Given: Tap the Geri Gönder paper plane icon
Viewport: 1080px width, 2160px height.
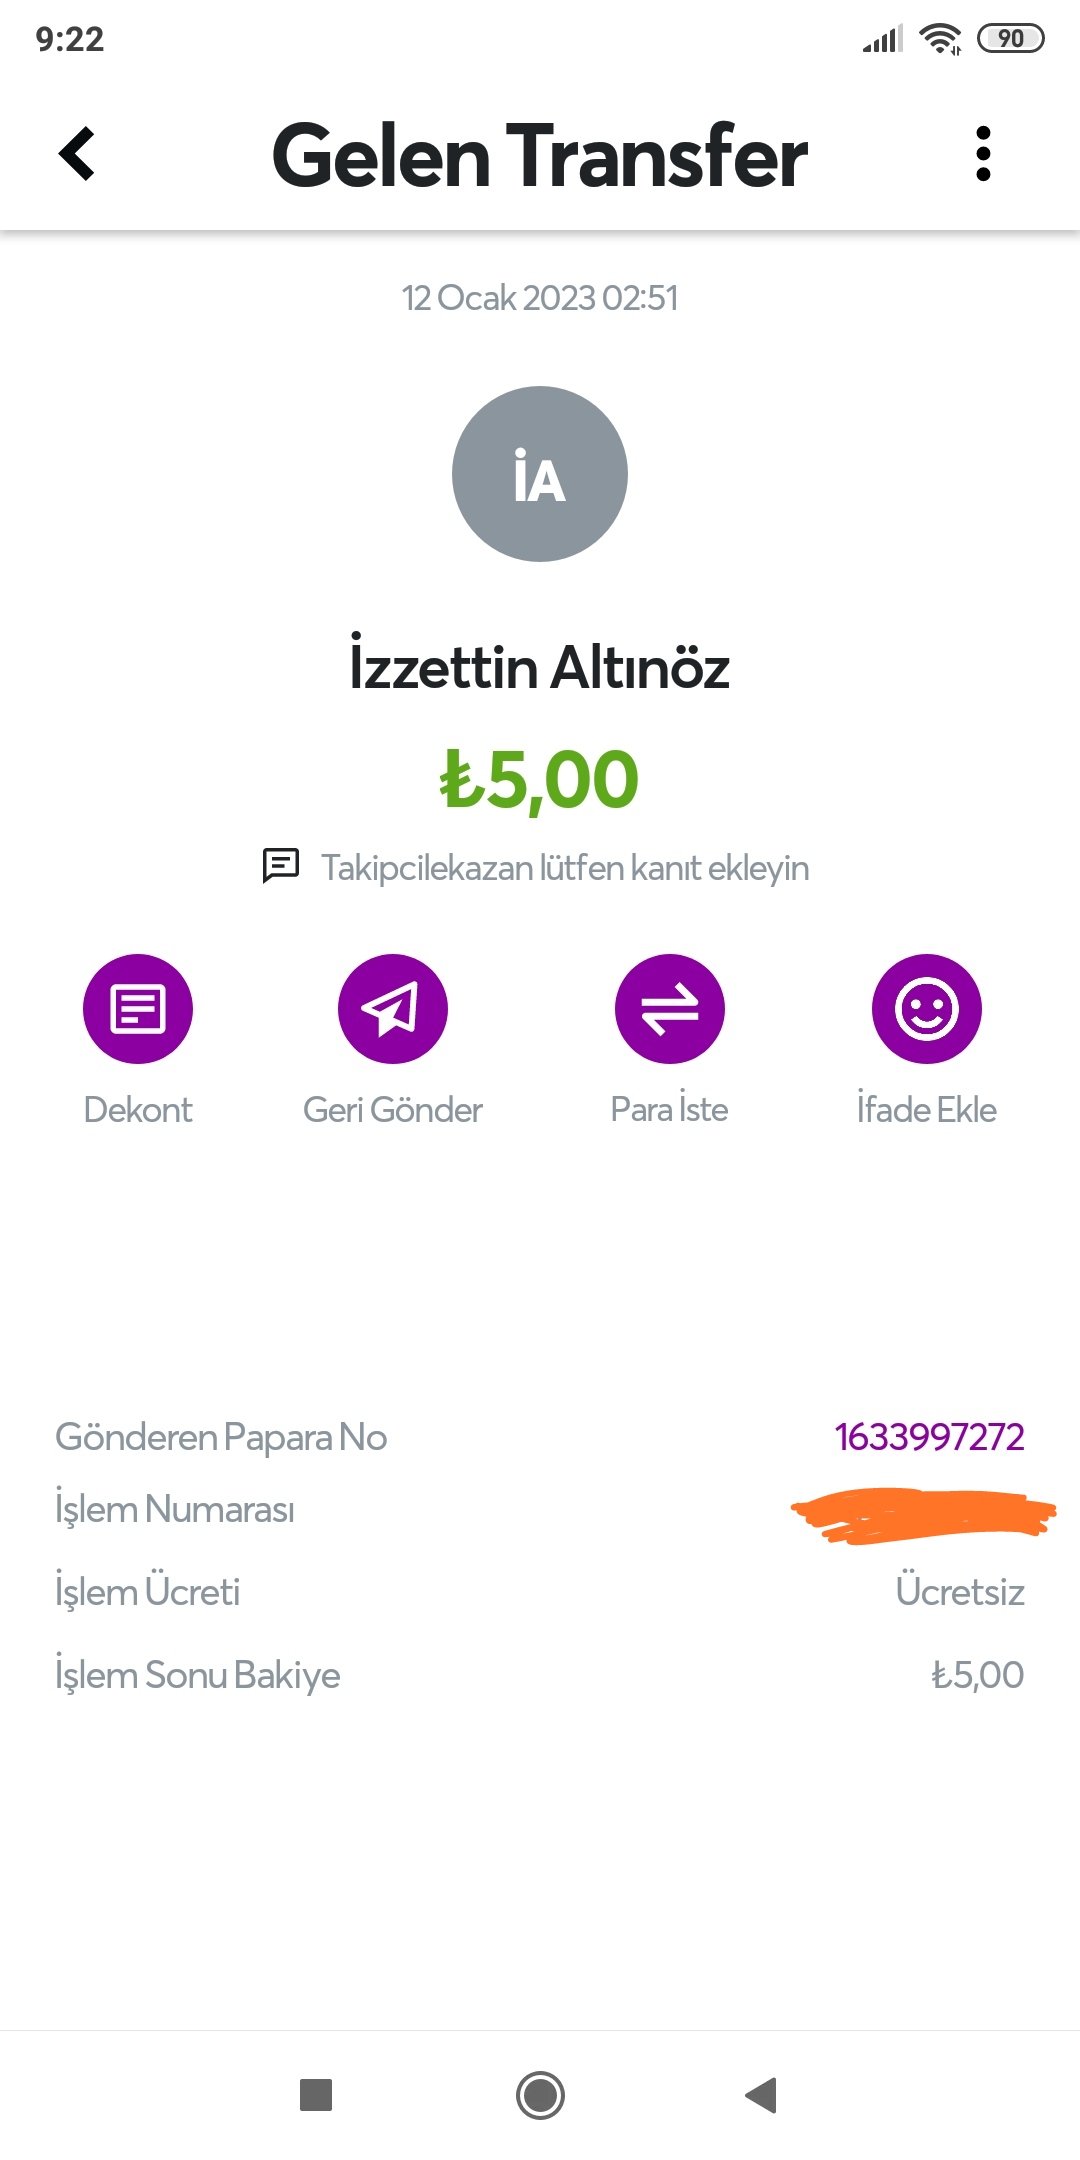Looking at the screenshot, I should (x=392, y=1008).
